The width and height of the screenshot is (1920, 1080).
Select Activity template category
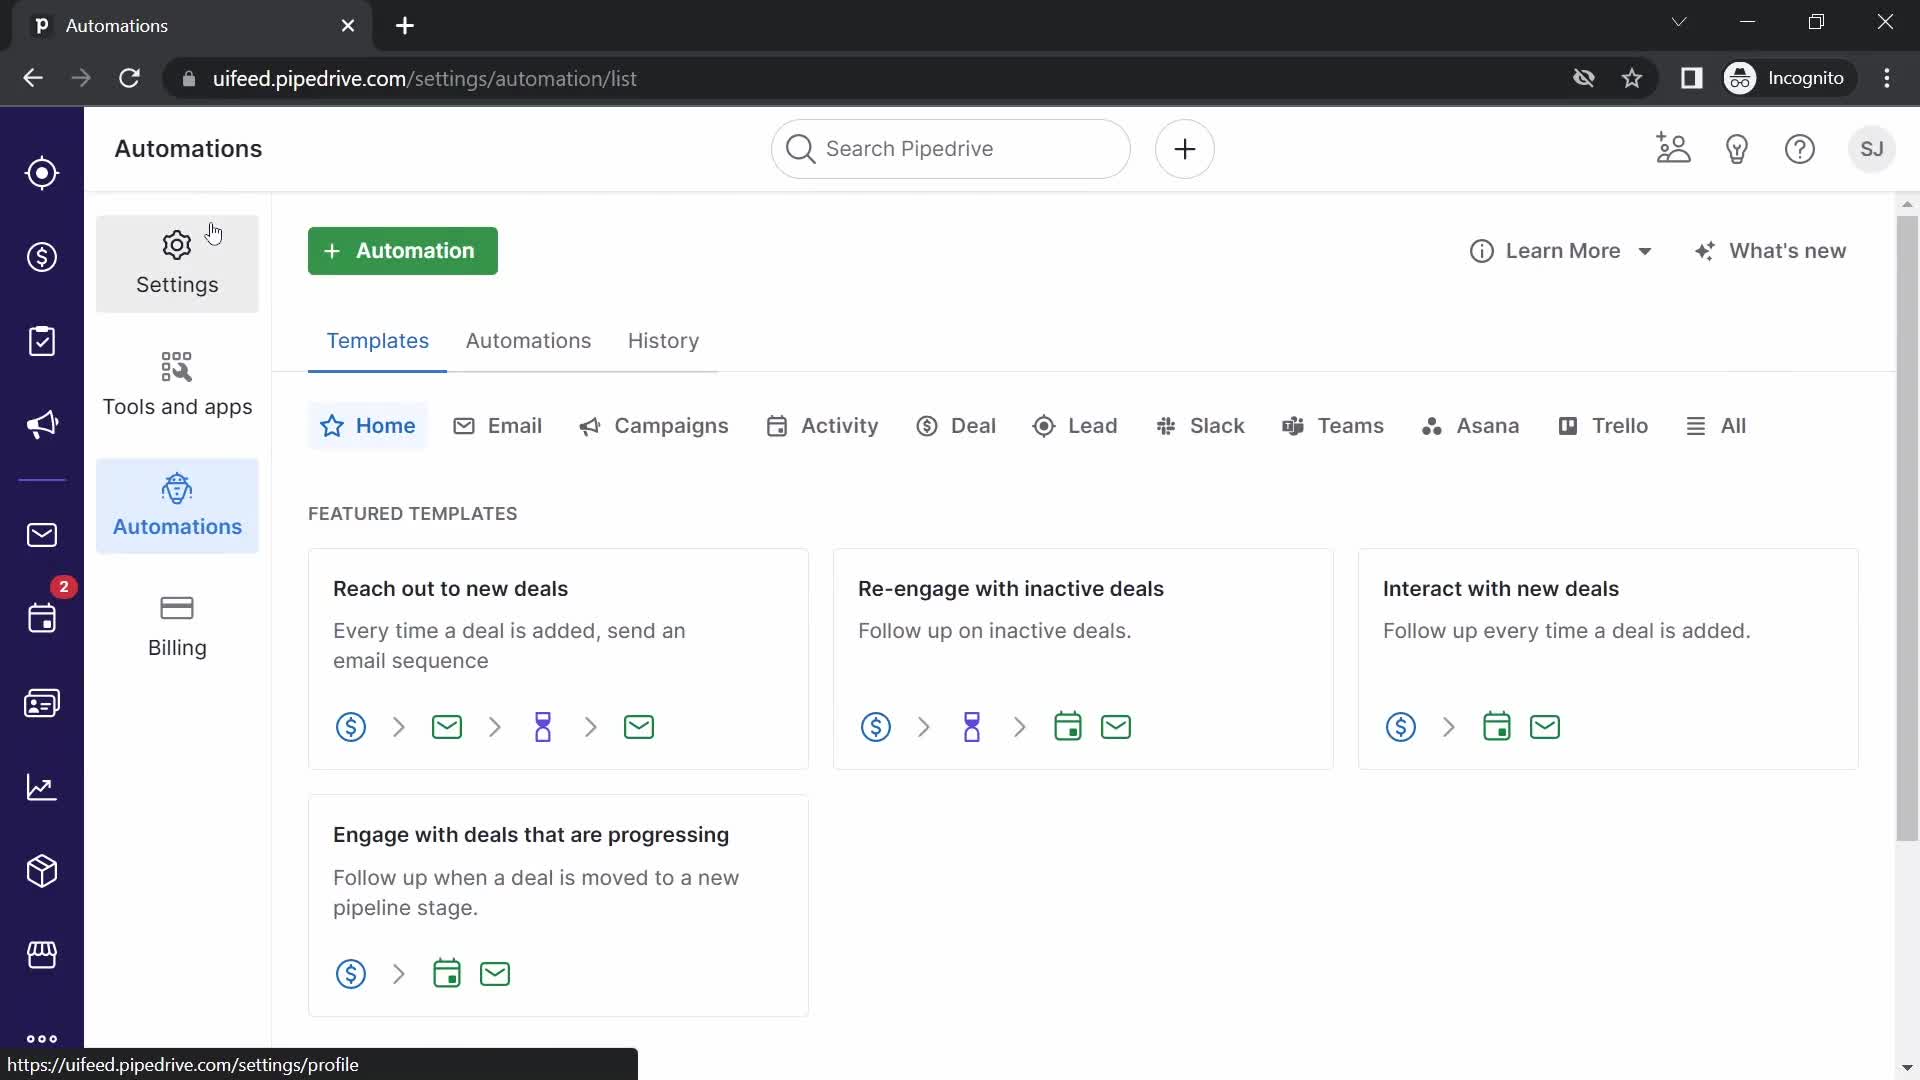pyautogui.click(x=822, y=426)
